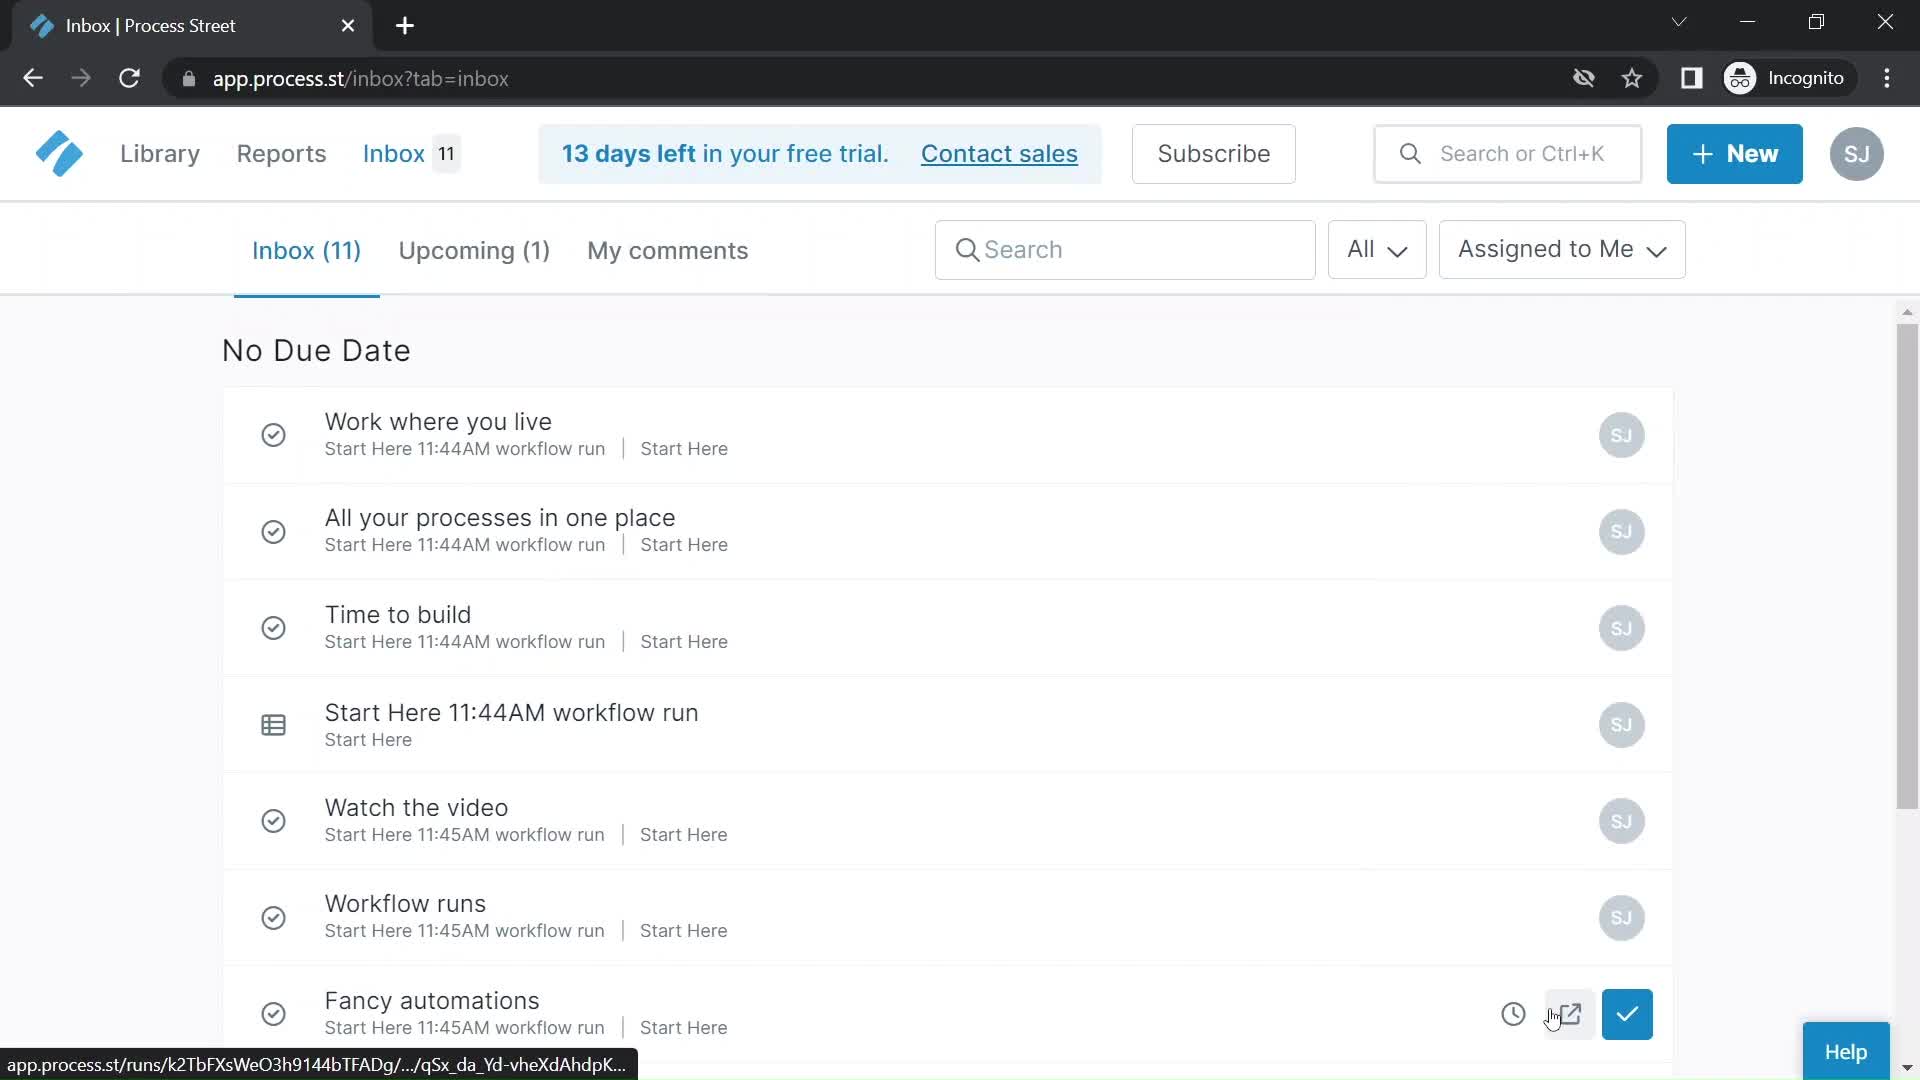Click the Contact sales link
Image resolution: width=1920 pixels, height=1080 pixels.
1000,154
